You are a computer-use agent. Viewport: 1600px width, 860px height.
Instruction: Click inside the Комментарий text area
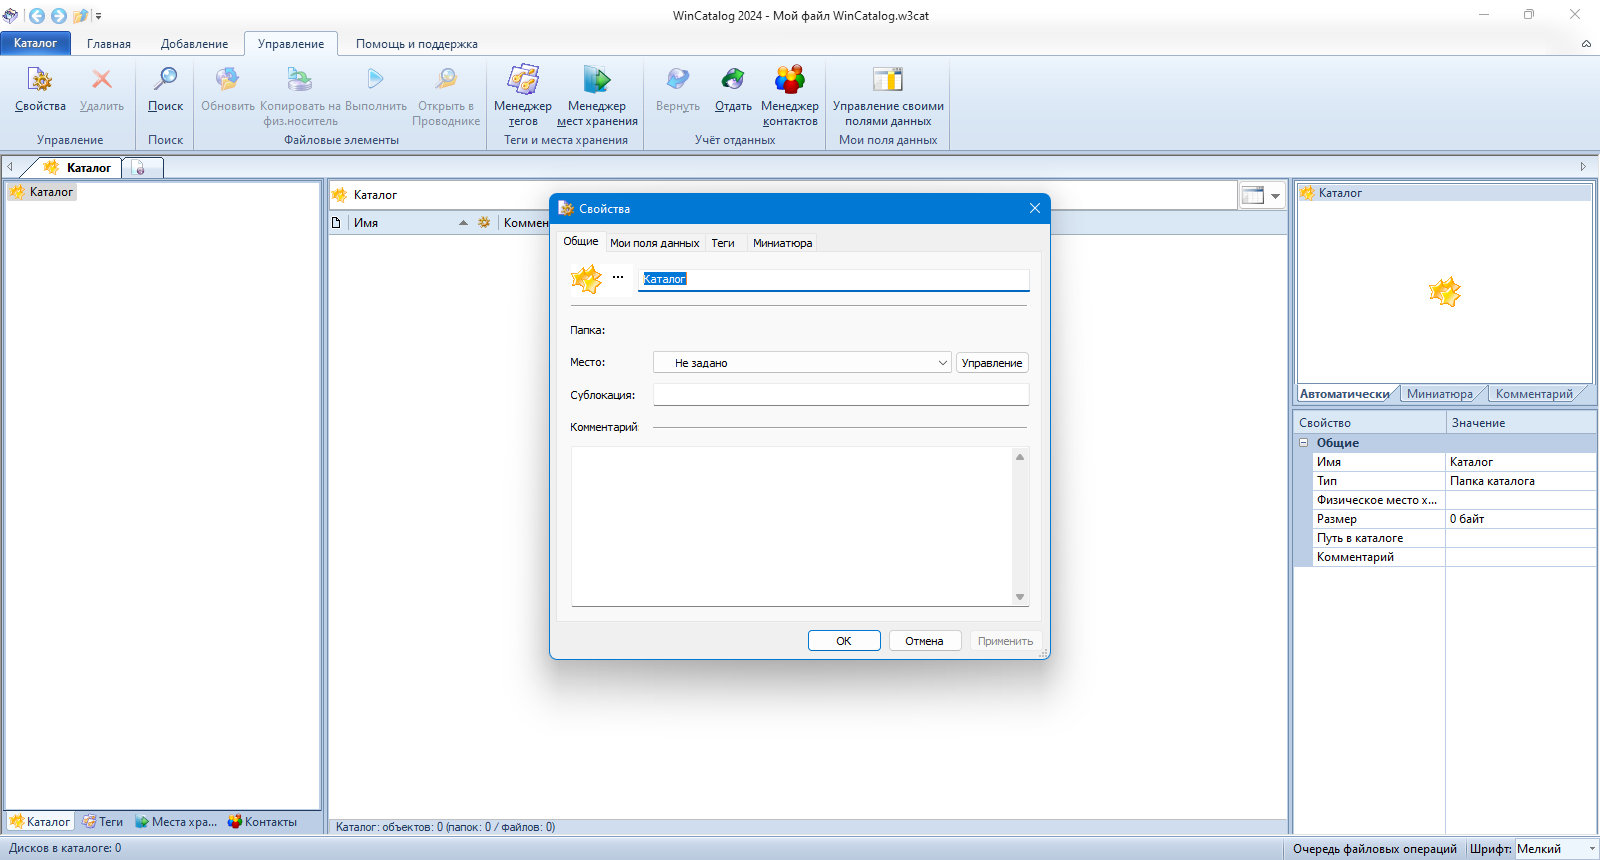tap(792, 526)
